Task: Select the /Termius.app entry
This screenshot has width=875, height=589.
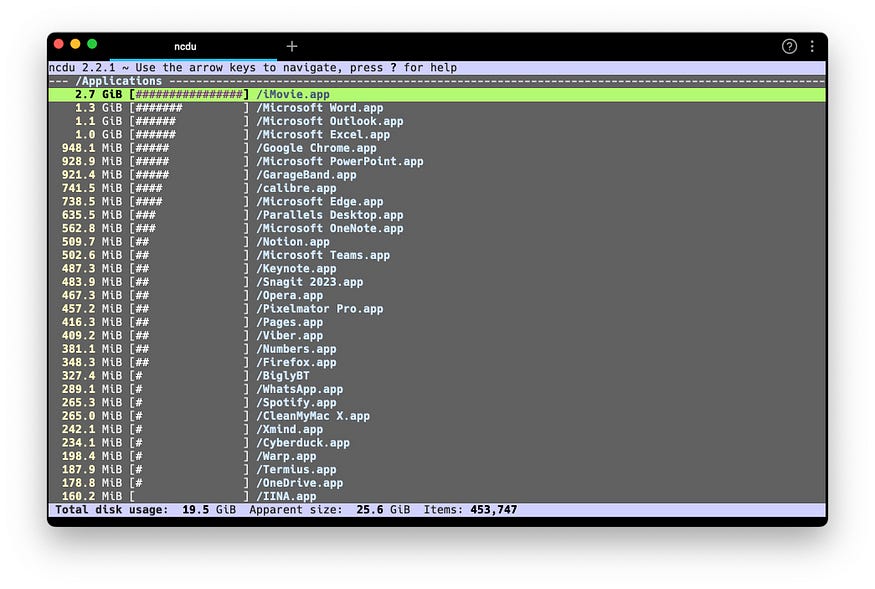Action: (x=437, y=470)
